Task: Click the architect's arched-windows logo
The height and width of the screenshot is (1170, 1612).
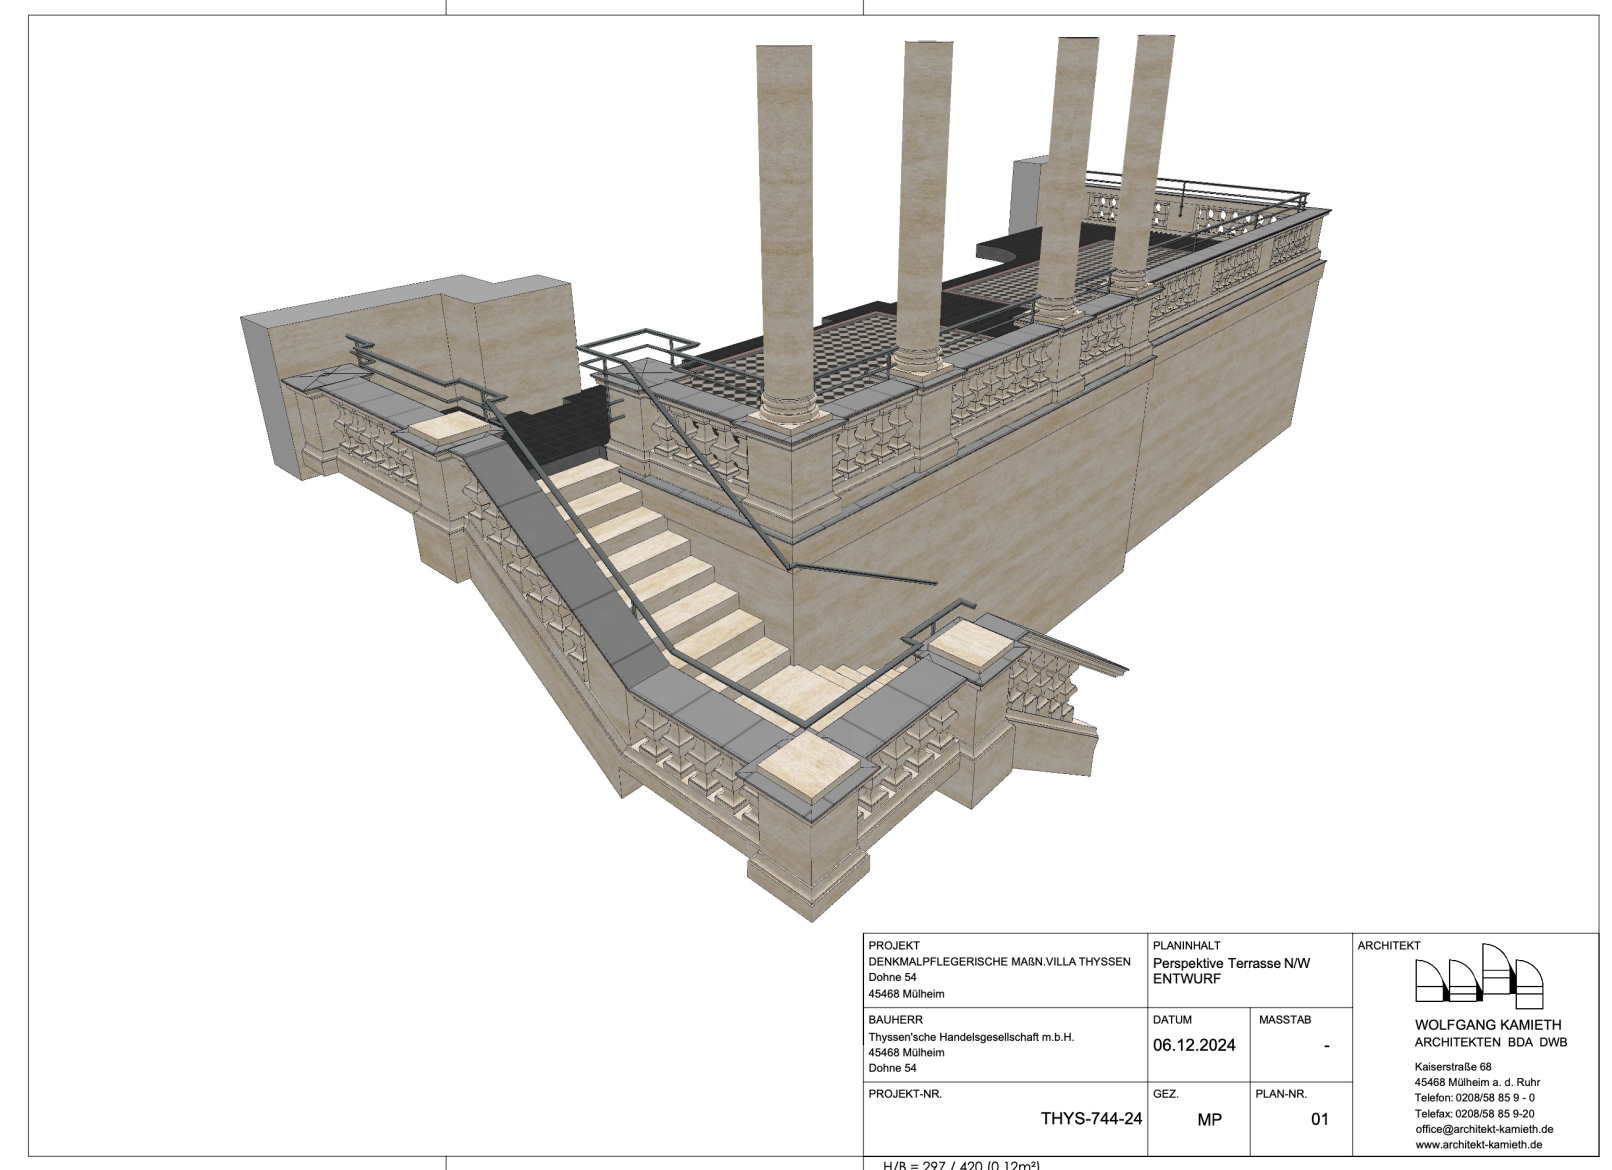Action: point(1479,974)
